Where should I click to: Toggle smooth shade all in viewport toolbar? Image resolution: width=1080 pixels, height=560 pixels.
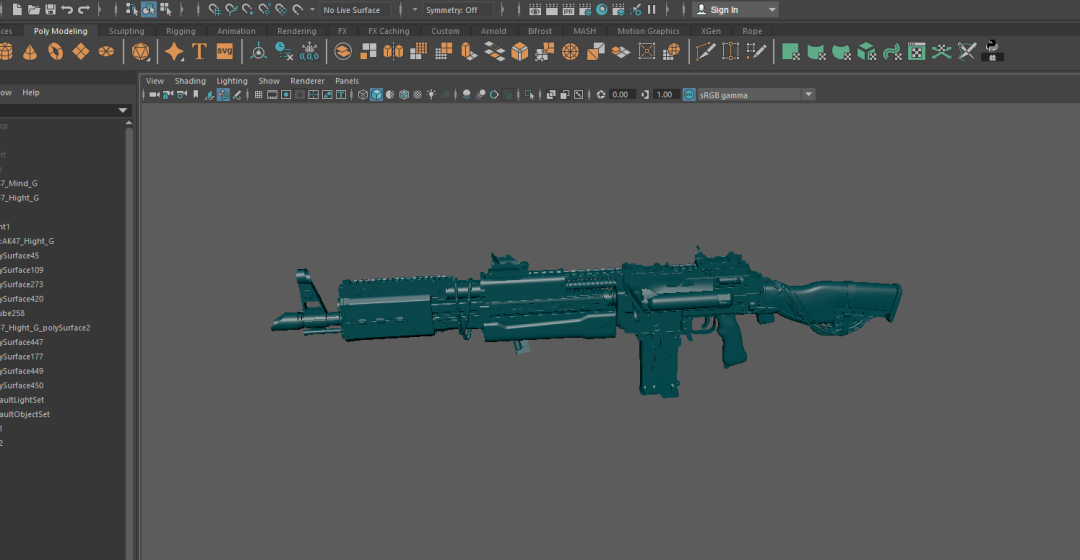click(376, 95)
